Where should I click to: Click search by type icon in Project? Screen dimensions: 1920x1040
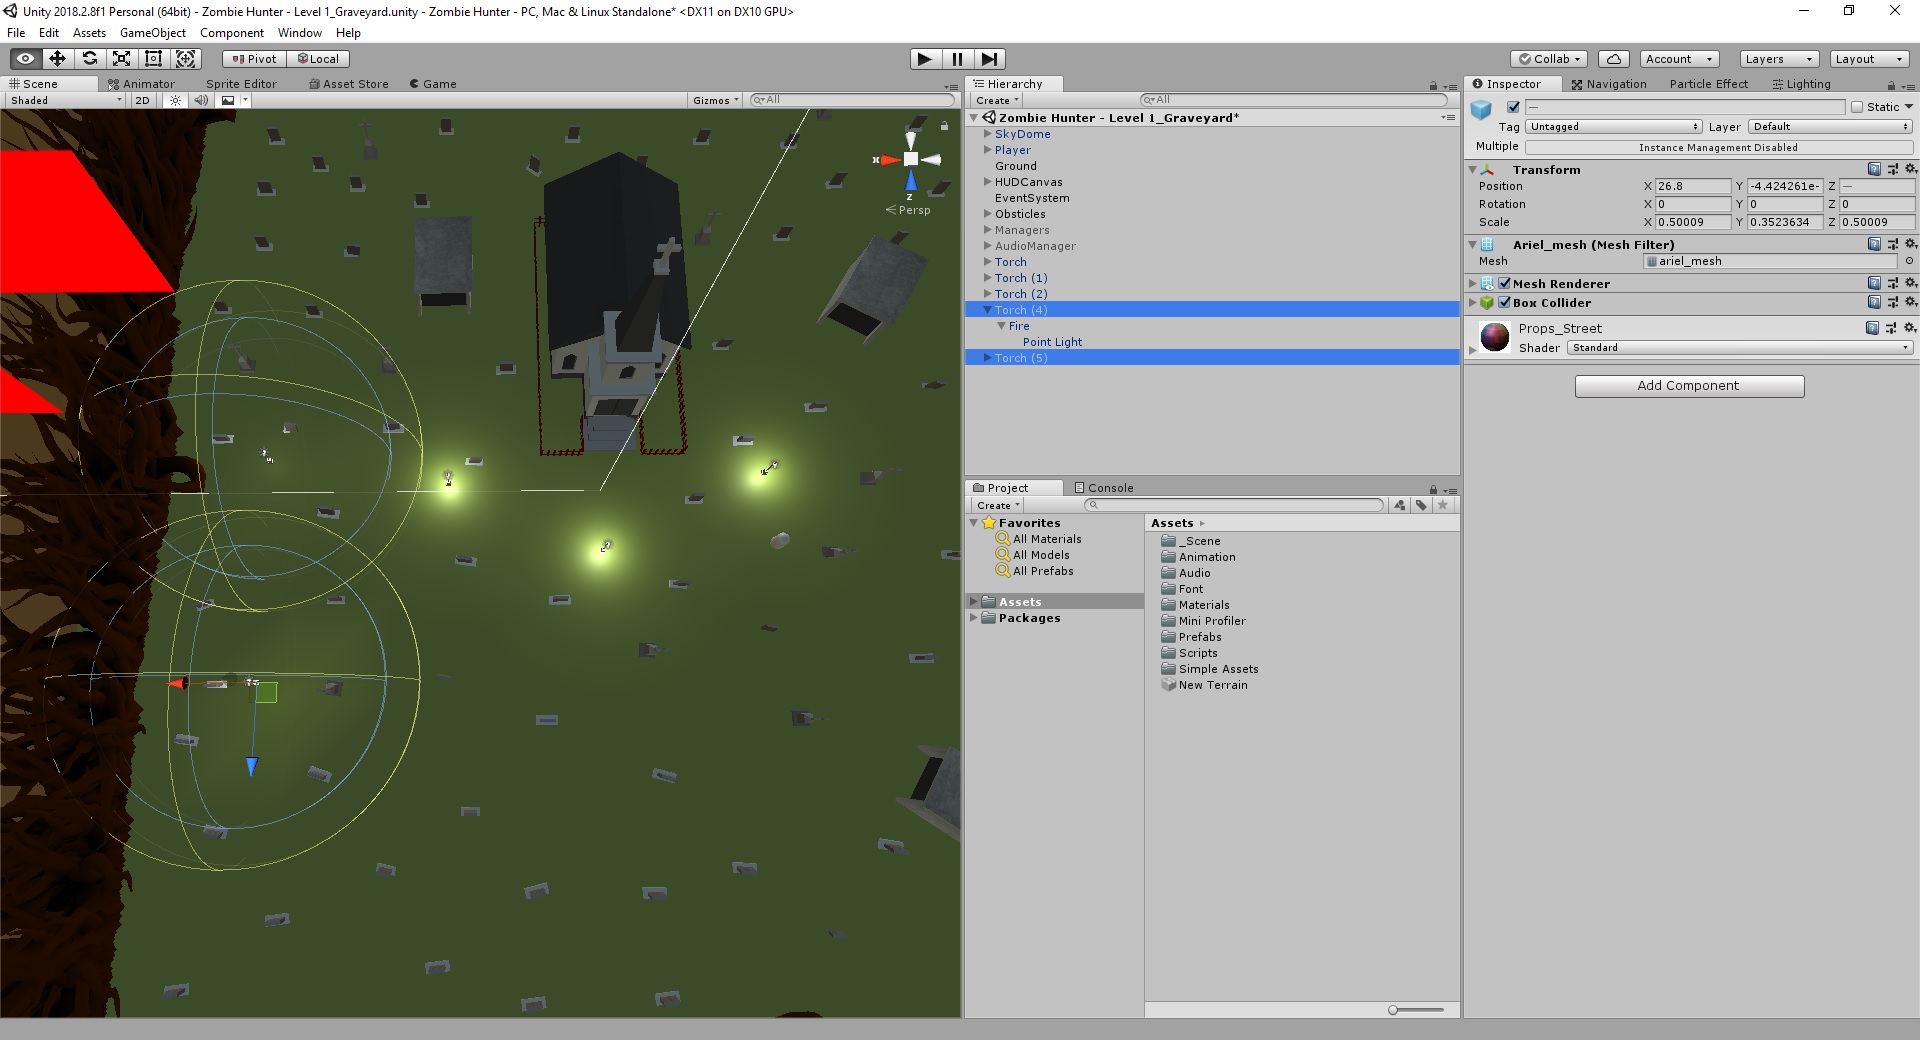1400,505
